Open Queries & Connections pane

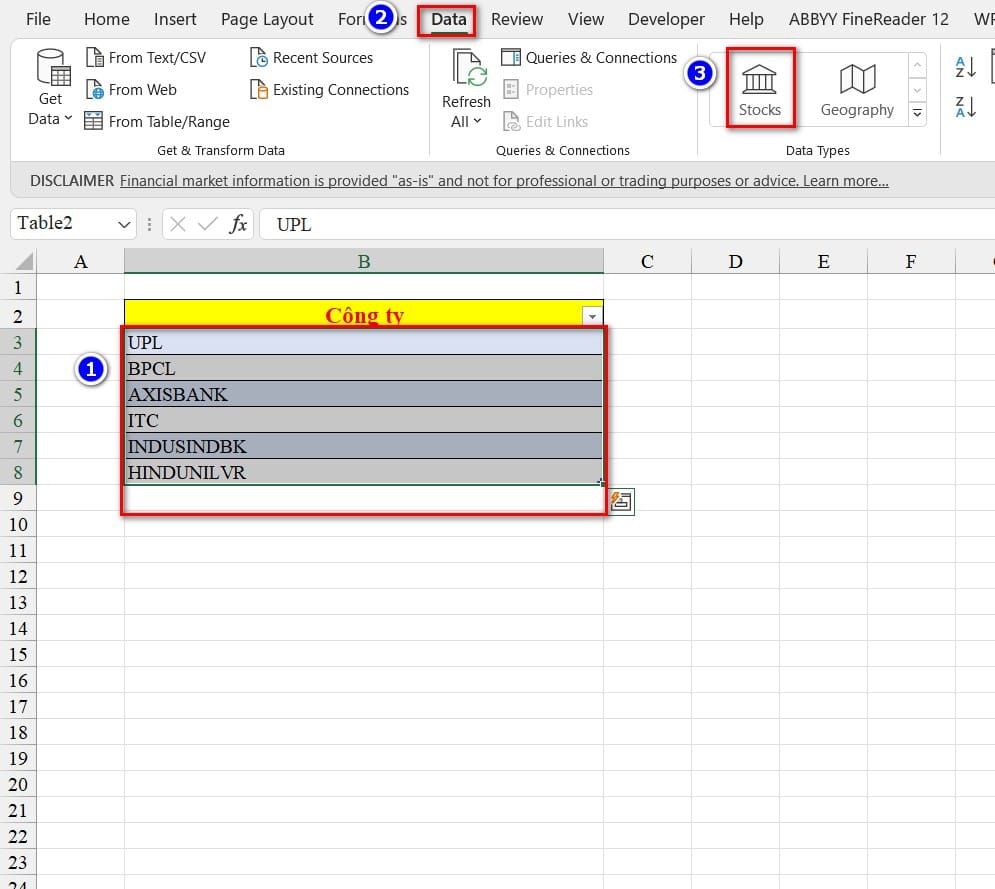pyautogui.click(x=589, y=58)
